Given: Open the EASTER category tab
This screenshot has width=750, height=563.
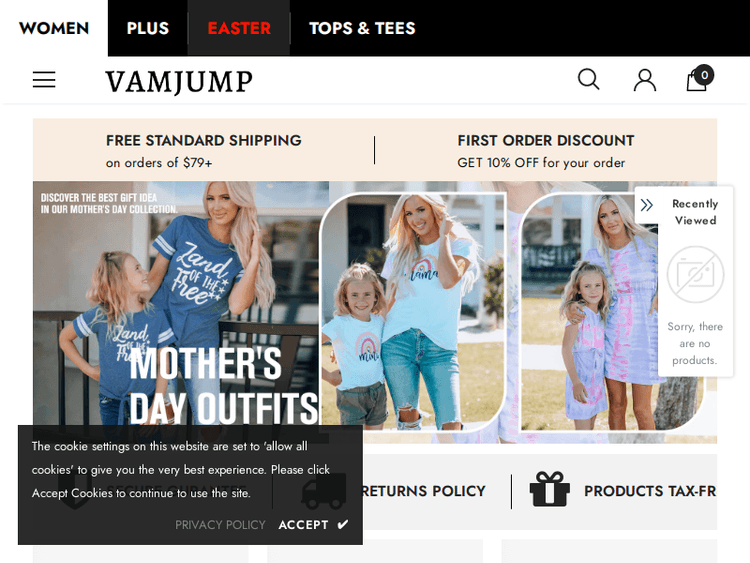Looking at the screenshot, I should (239, 28).
